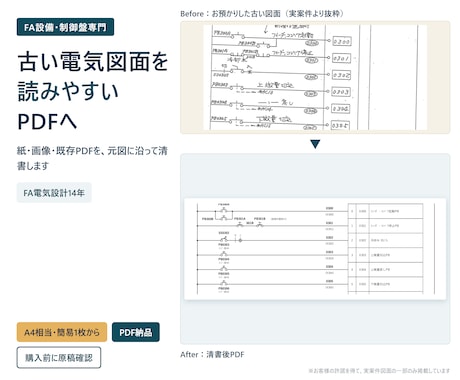The width and height of the screenshot is (460, 380).
Task: Click the 紙・画像・既存PDFを description text
Action: 92,158
